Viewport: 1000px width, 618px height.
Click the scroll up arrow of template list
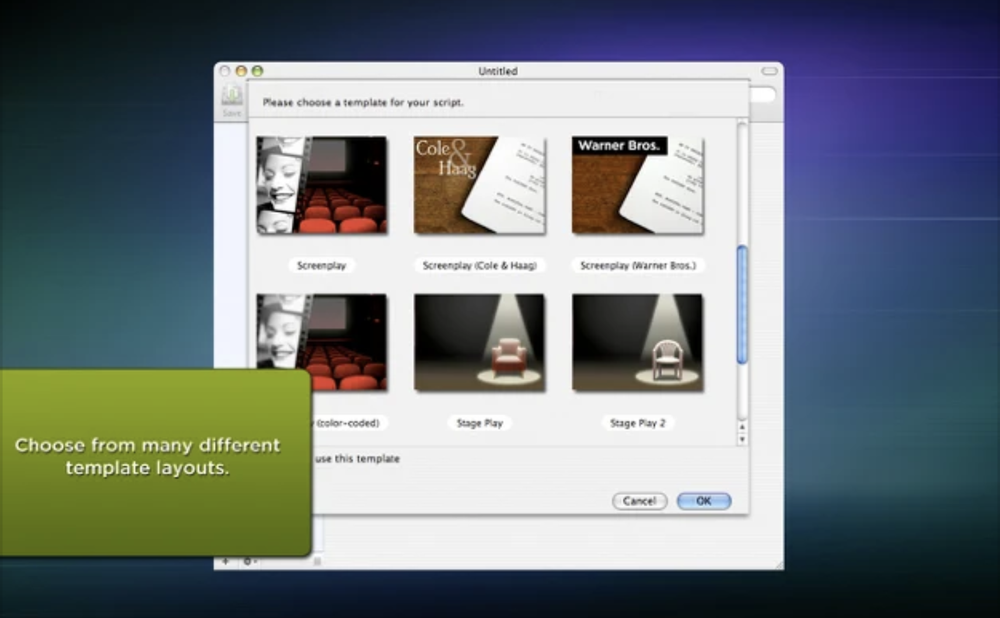click(742, 427)
